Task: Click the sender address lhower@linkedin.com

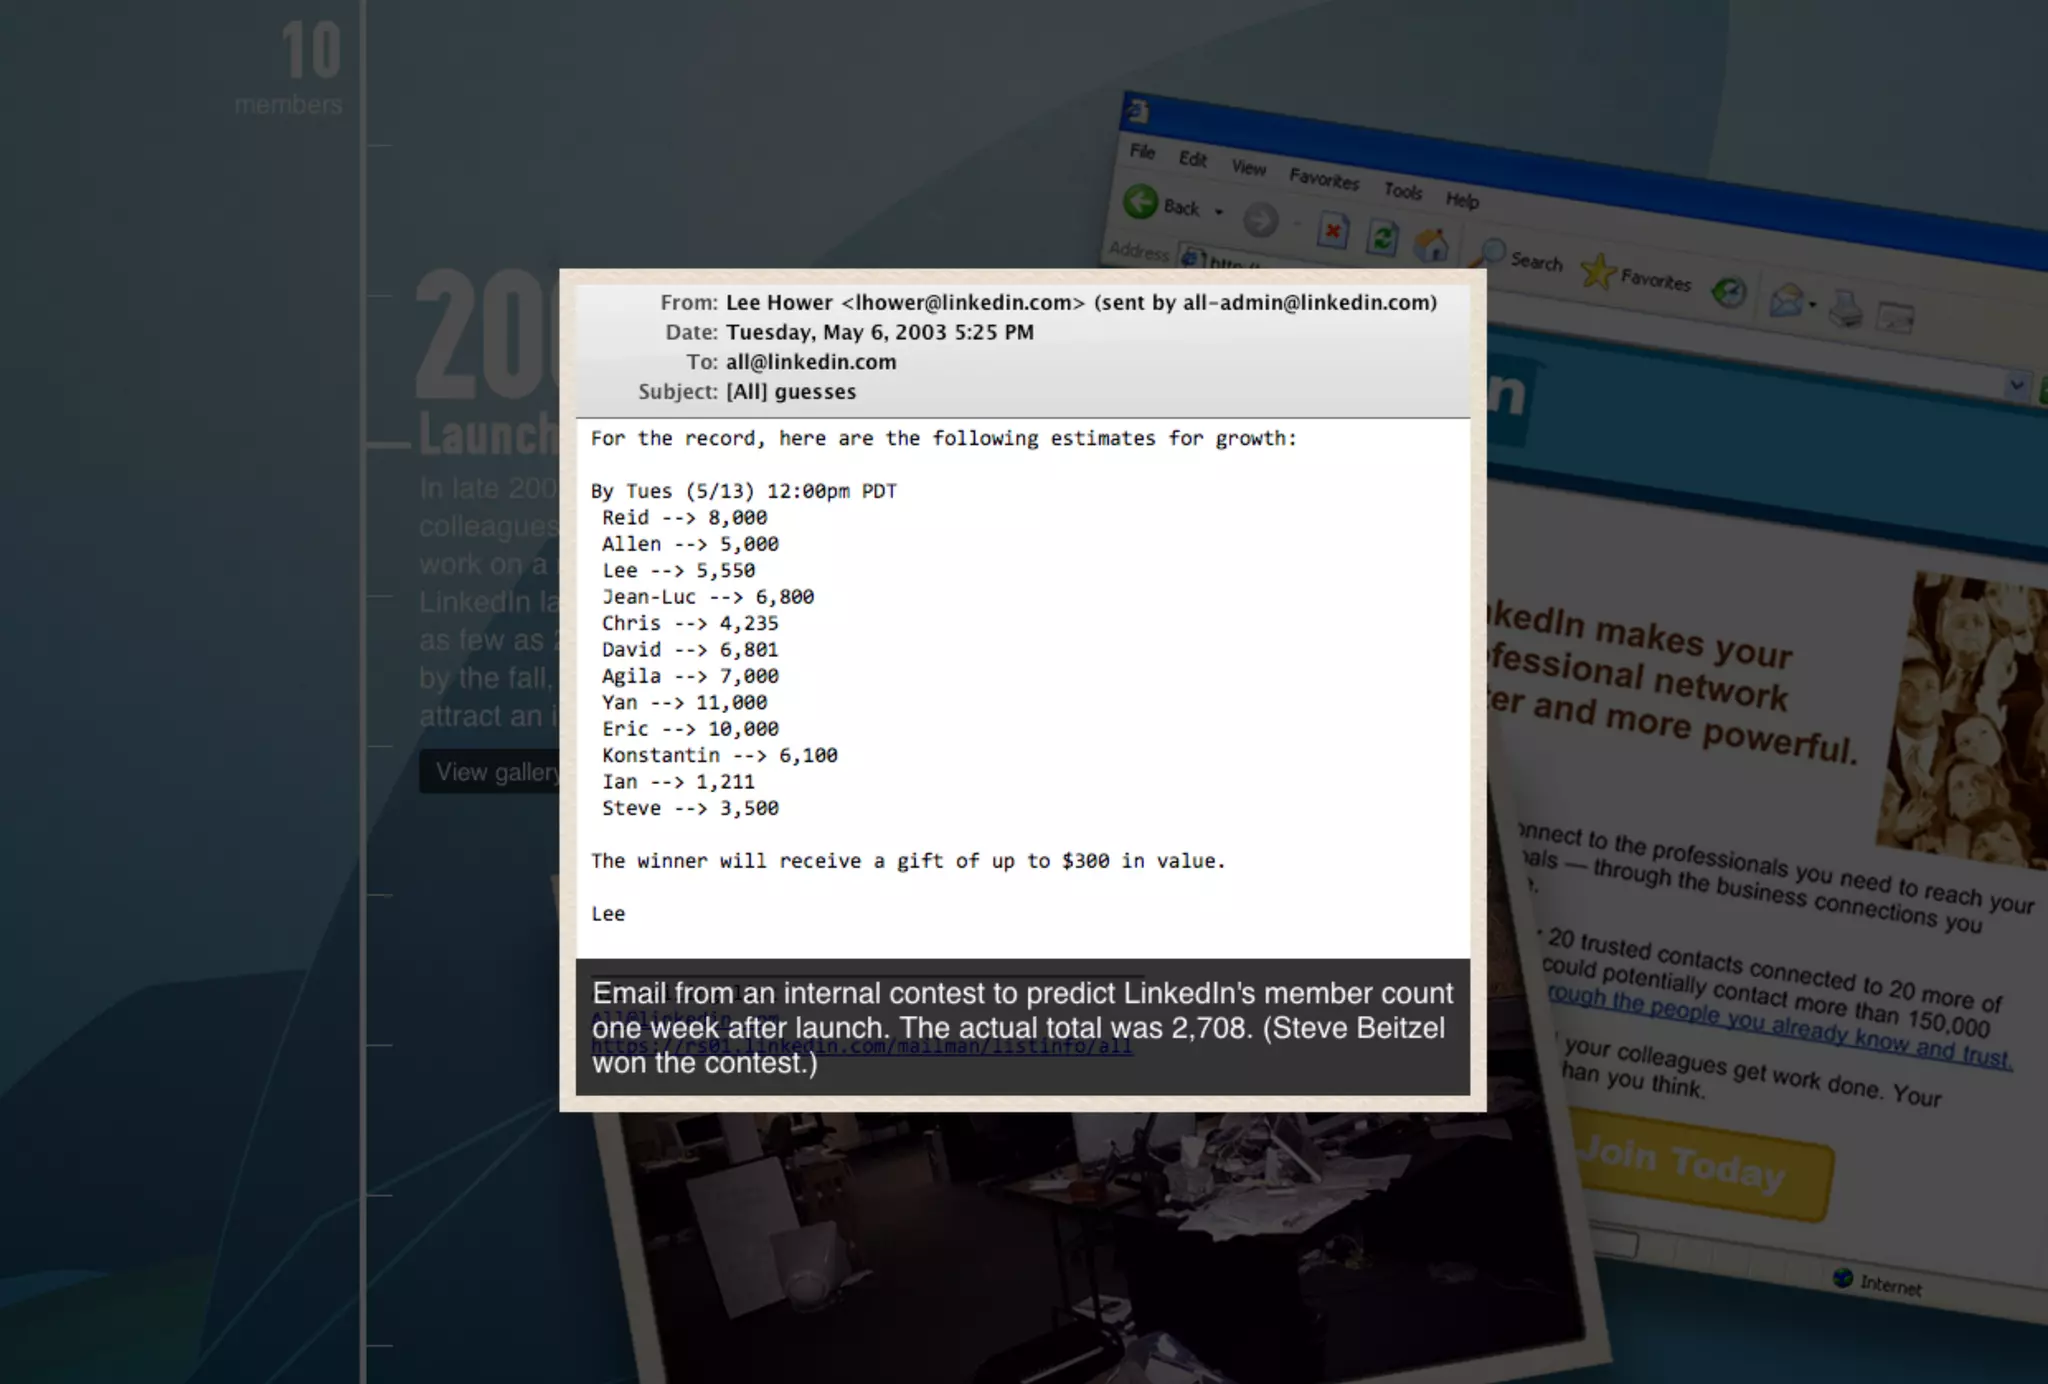Action: [963, 303]
